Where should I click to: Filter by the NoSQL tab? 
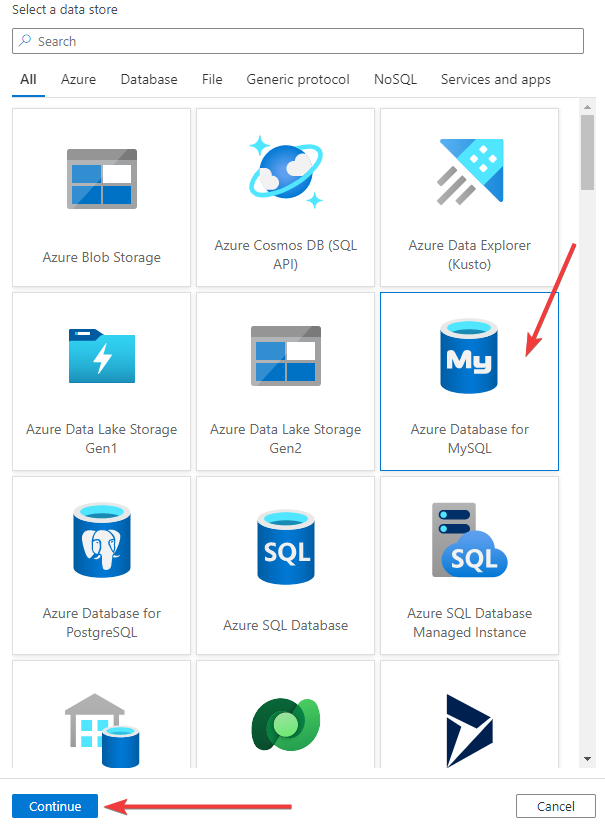tap(395, 79)
